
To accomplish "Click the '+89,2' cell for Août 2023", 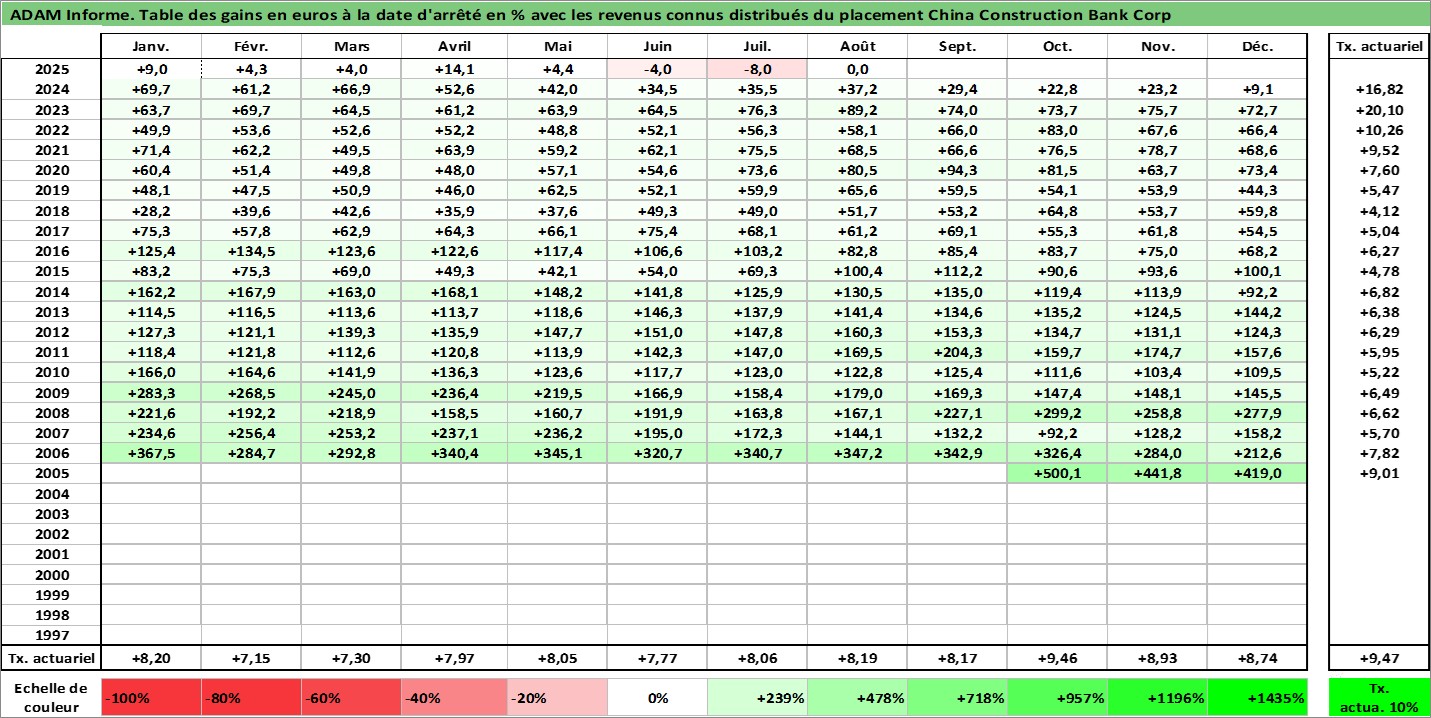I will (x=857, y=110).
